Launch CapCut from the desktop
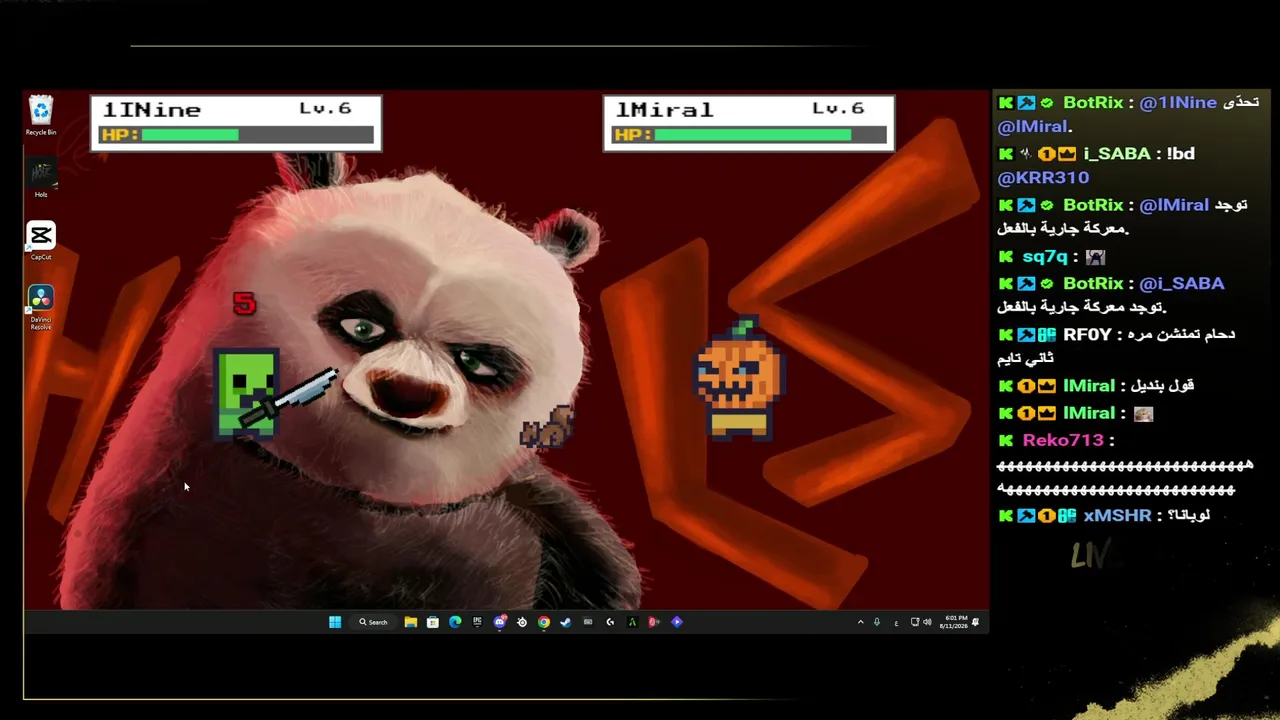1280x720 pixels. (41, 241)
